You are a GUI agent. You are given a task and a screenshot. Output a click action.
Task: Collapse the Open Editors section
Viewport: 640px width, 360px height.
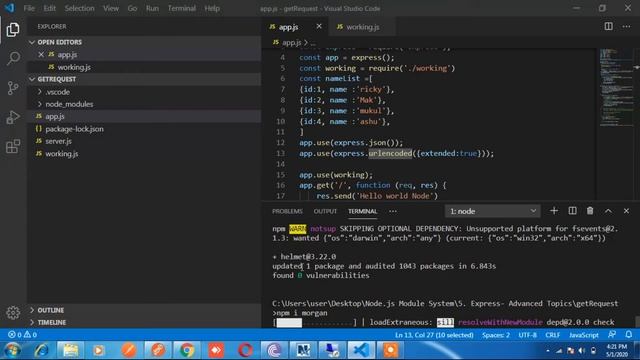tap(145, 42)
